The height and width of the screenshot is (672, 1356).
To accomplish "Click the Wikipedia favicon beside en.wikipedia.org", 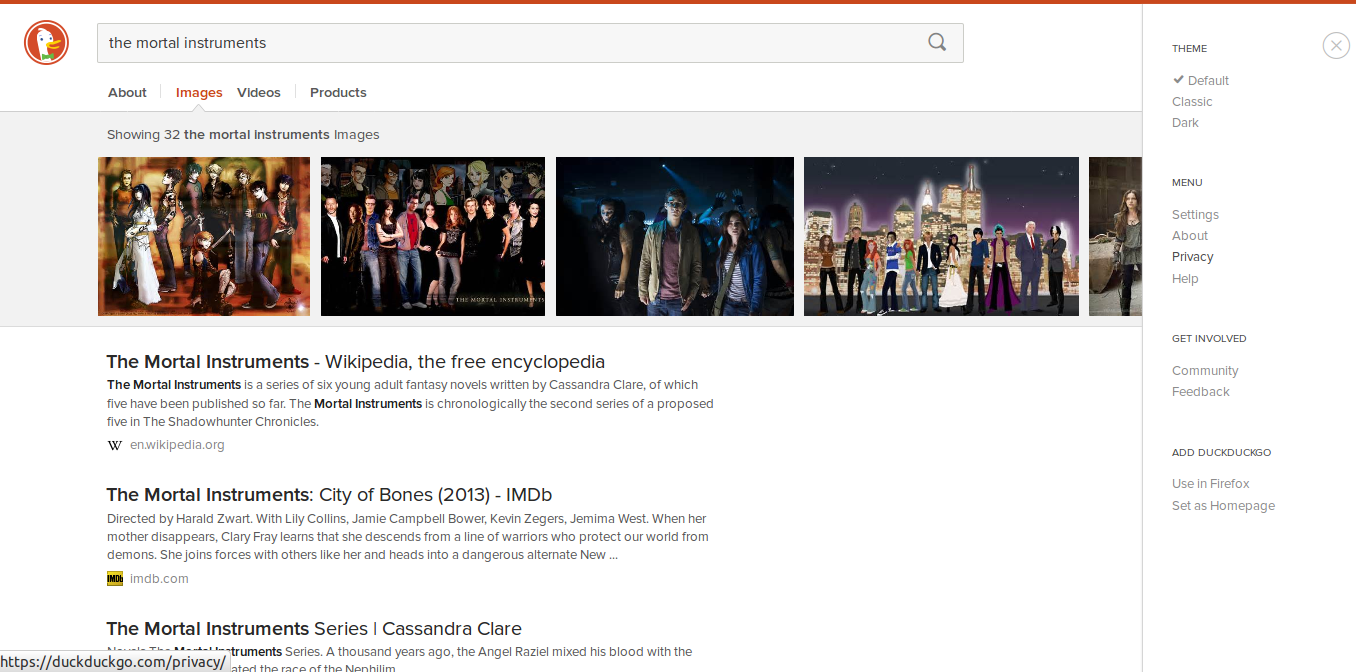I will click(x=114, y=445).
